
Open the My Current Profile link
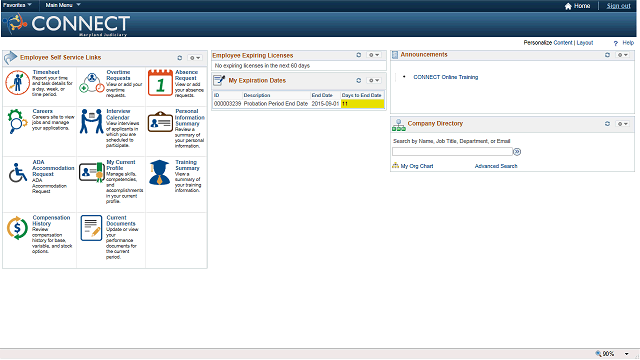[121, 165]
